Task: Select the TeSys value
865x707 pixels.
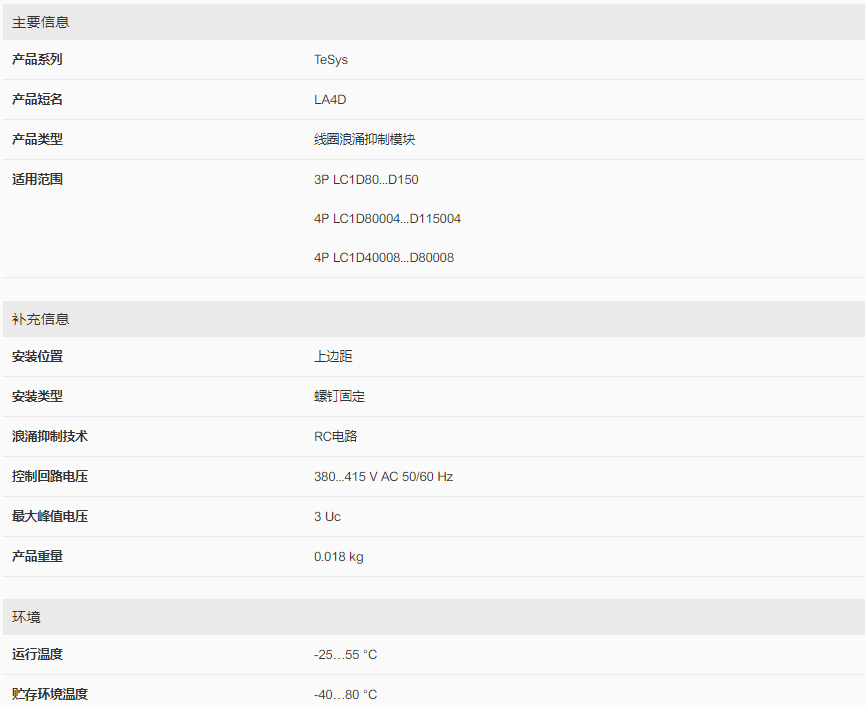Action: click(331, 60)
